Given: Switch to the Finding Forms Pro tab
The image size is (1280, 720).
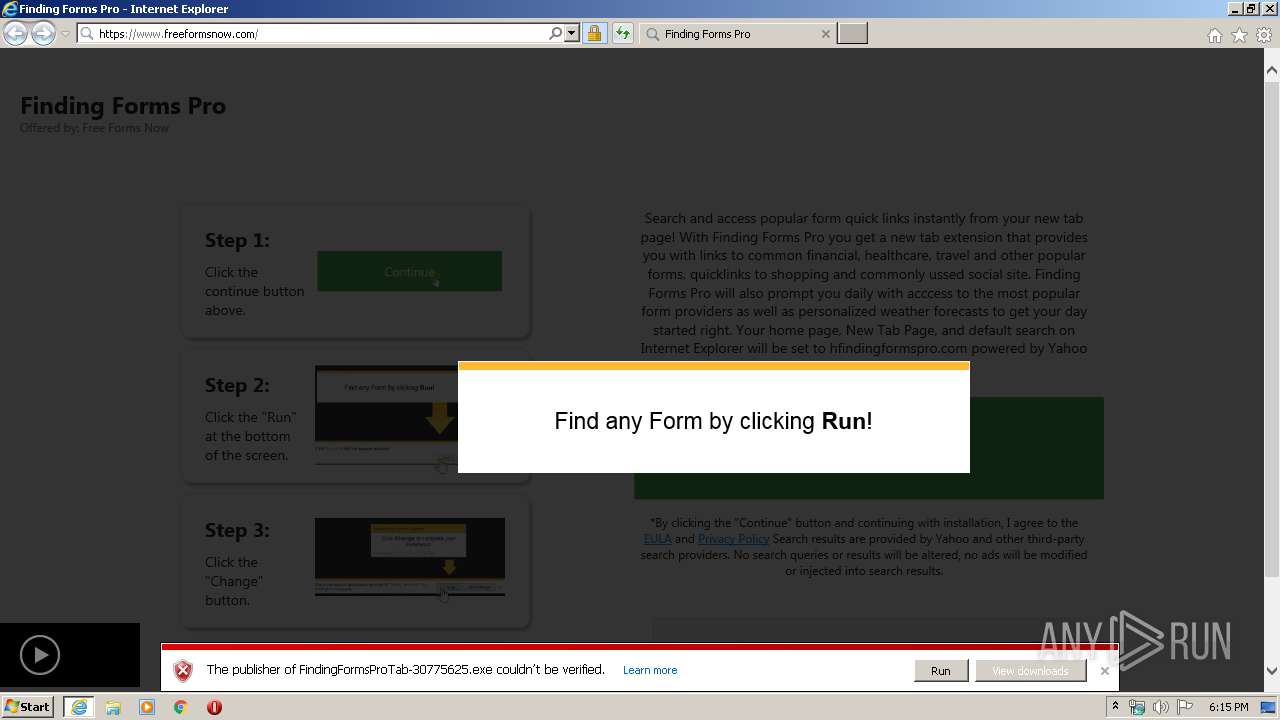Looking at the screenshot, I should click(x=738, y=33).
